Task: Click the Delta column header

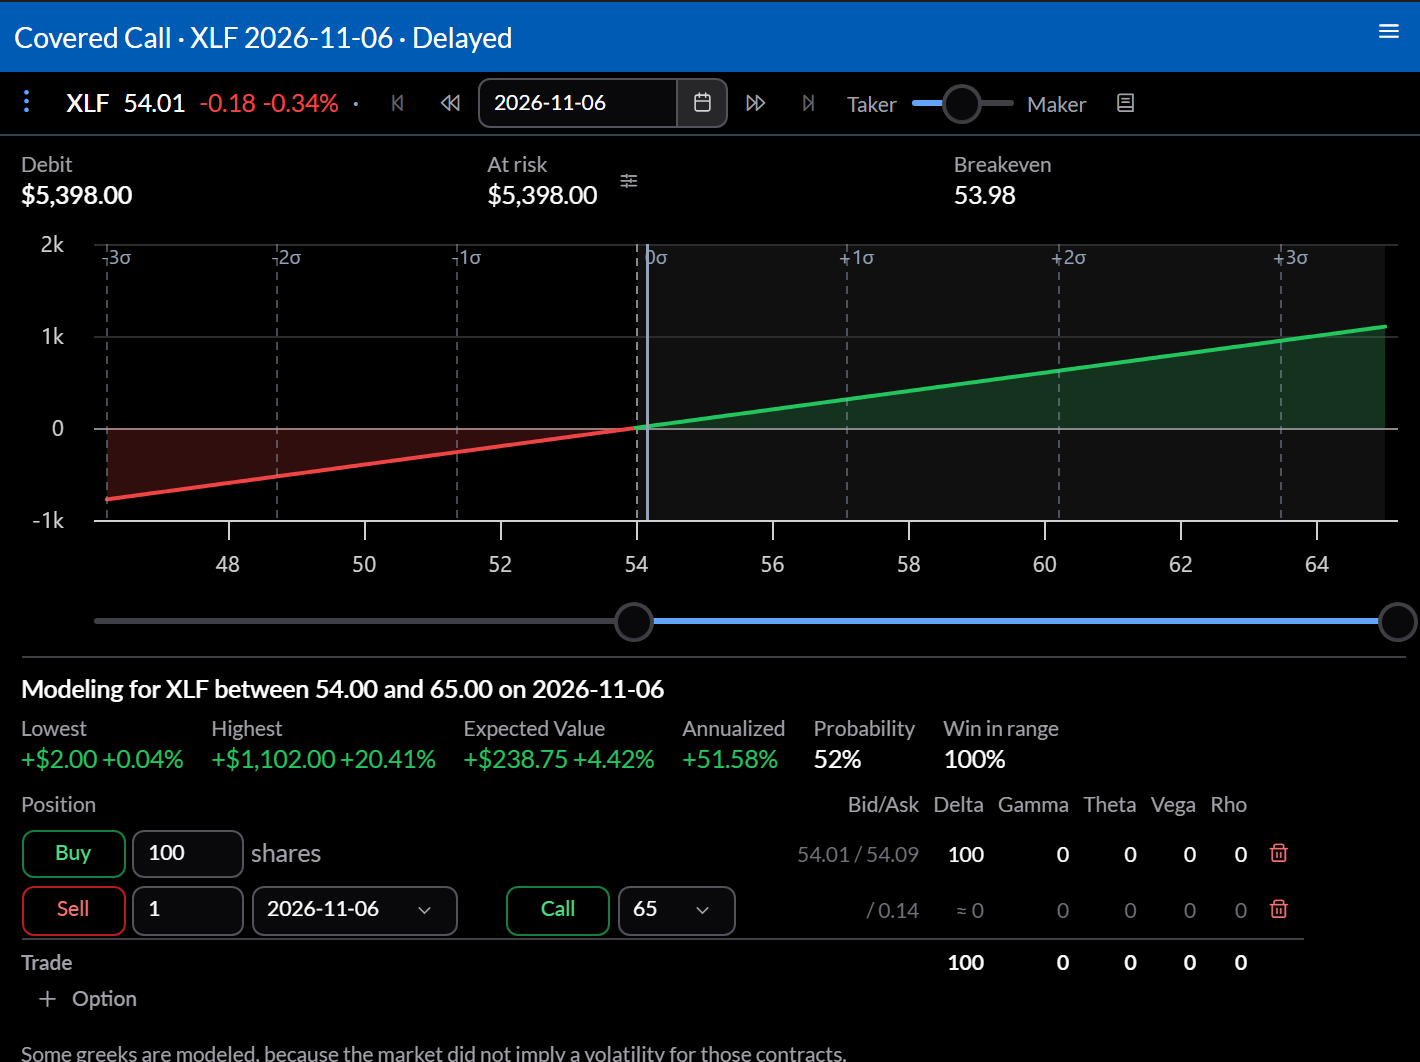Action: (958, 805)
